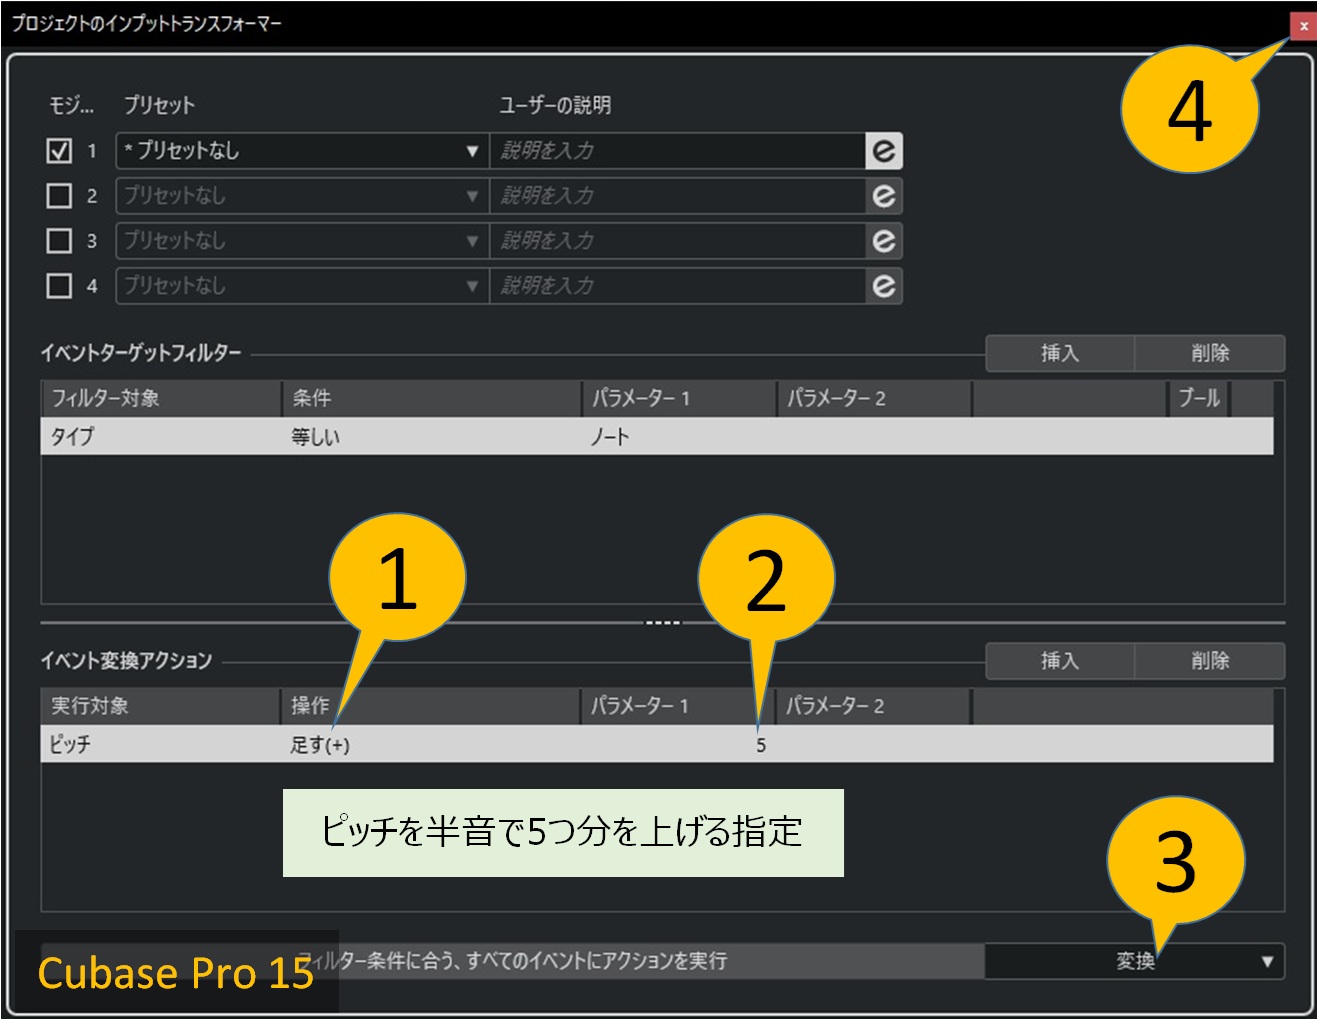Click 削除 in the event transform action section
Image resolution: width=1317 pixels, height=1019 pixels.
1209,661
